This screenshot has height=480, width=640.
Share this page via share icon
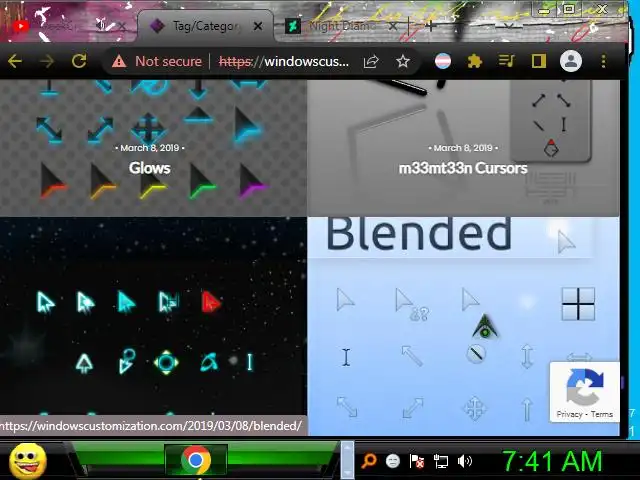pyautogui.click(x=371, y=62)
